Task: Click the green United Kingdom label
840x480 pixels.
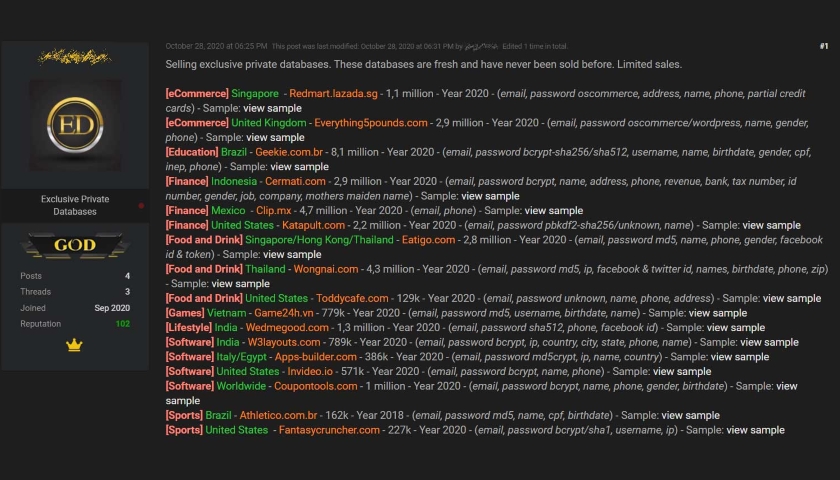Action: (269, 123)
